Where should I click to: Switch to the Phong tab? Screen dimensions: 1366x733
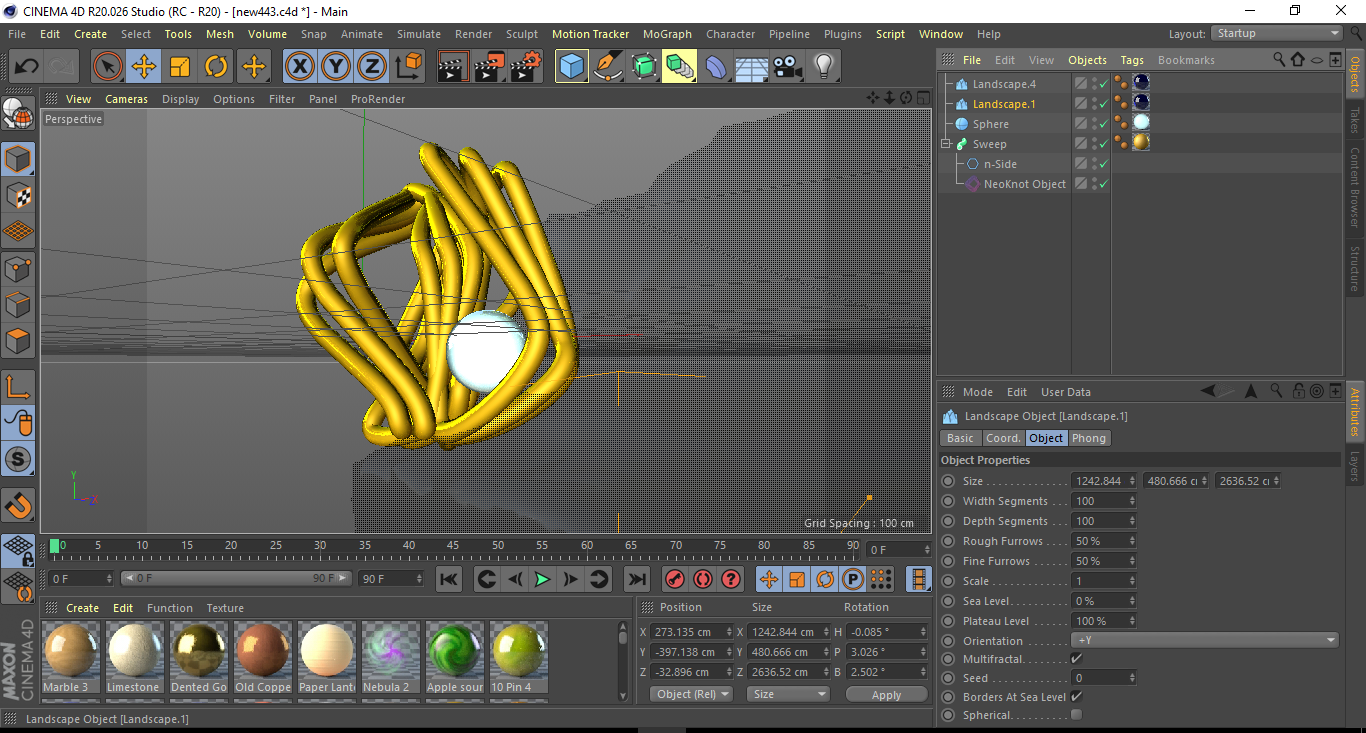(x=1089, y=438)
